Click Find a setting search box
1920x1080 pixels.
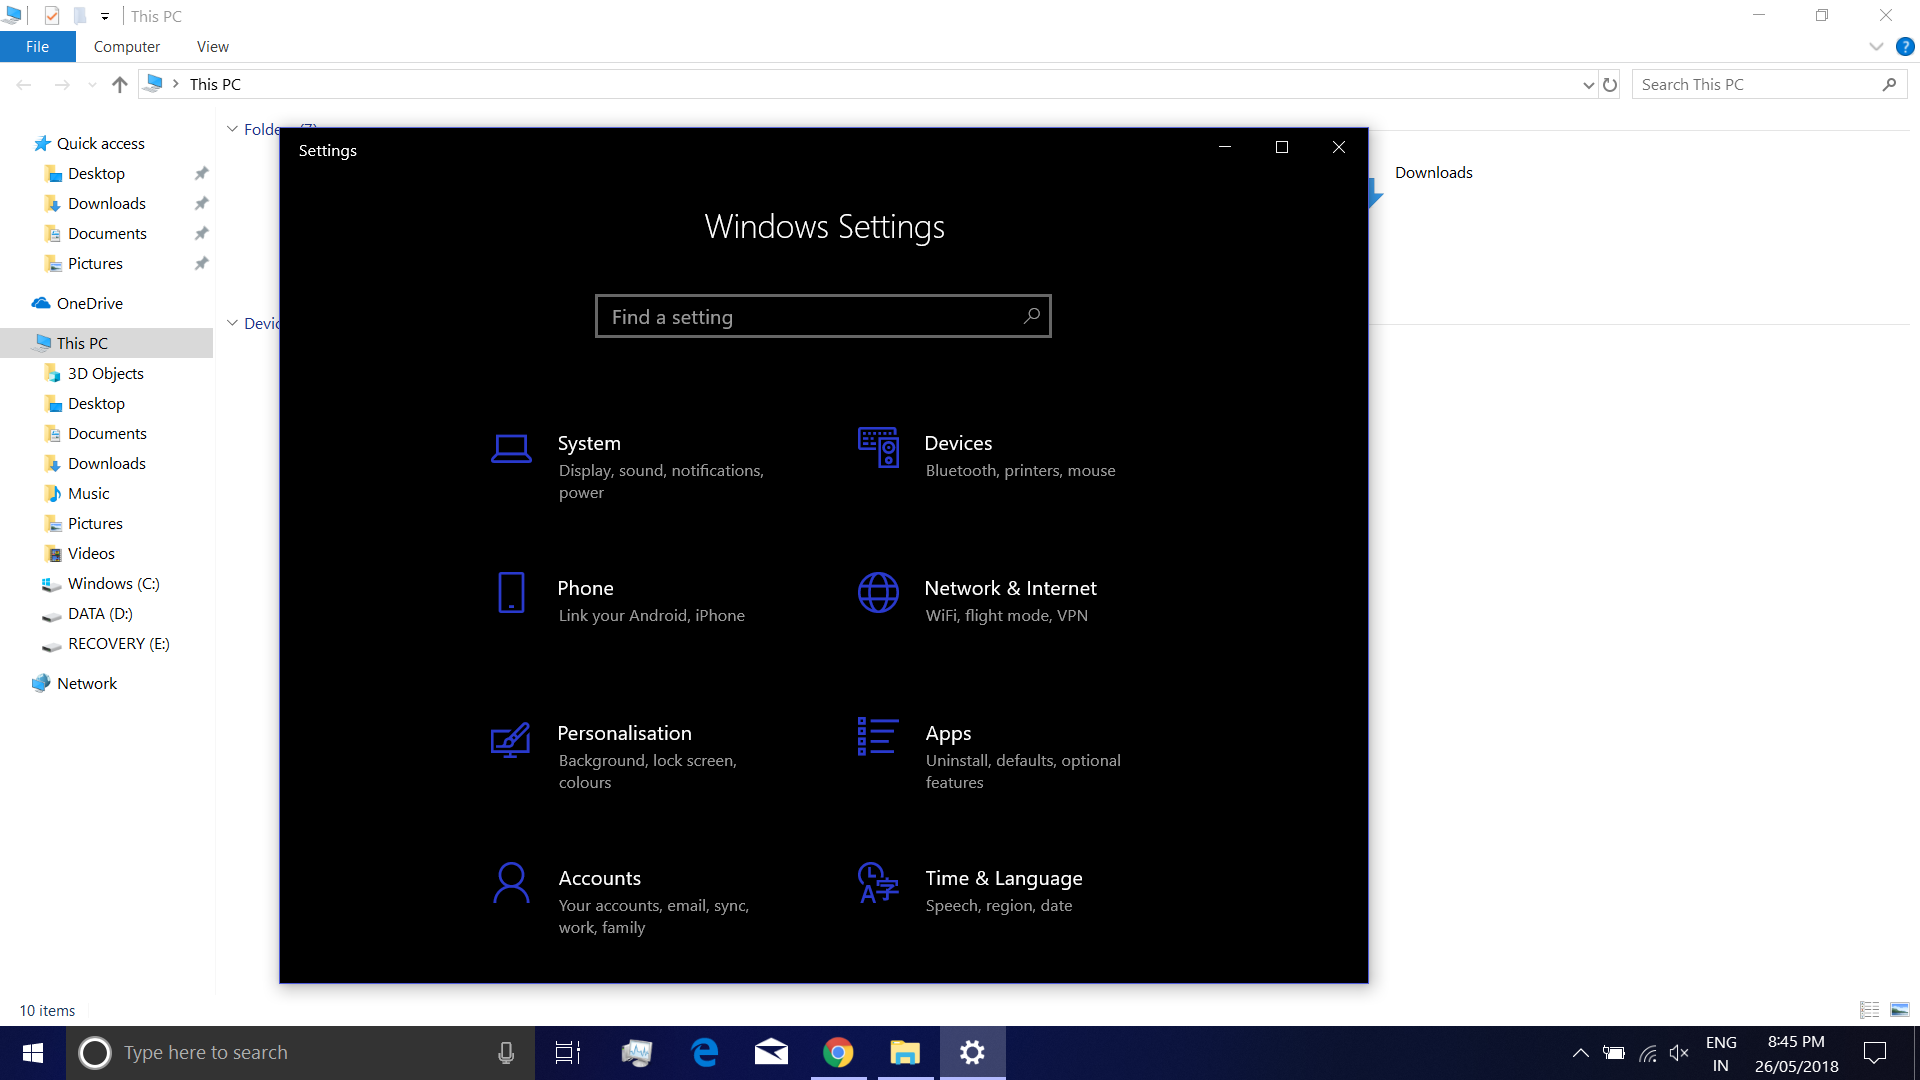pos(823,316)
